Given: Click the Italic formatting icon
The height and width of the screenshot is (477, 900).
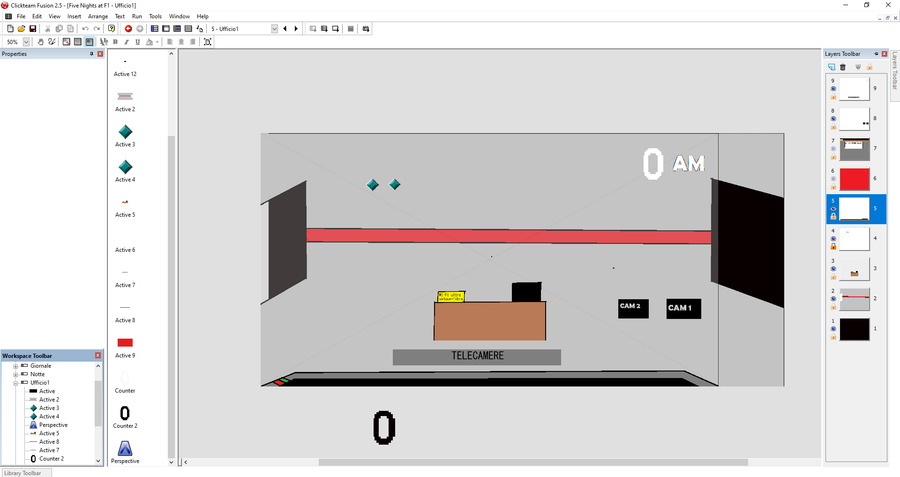Looking at the screenshot, I should pyautogui.click(x=126, y=42).
